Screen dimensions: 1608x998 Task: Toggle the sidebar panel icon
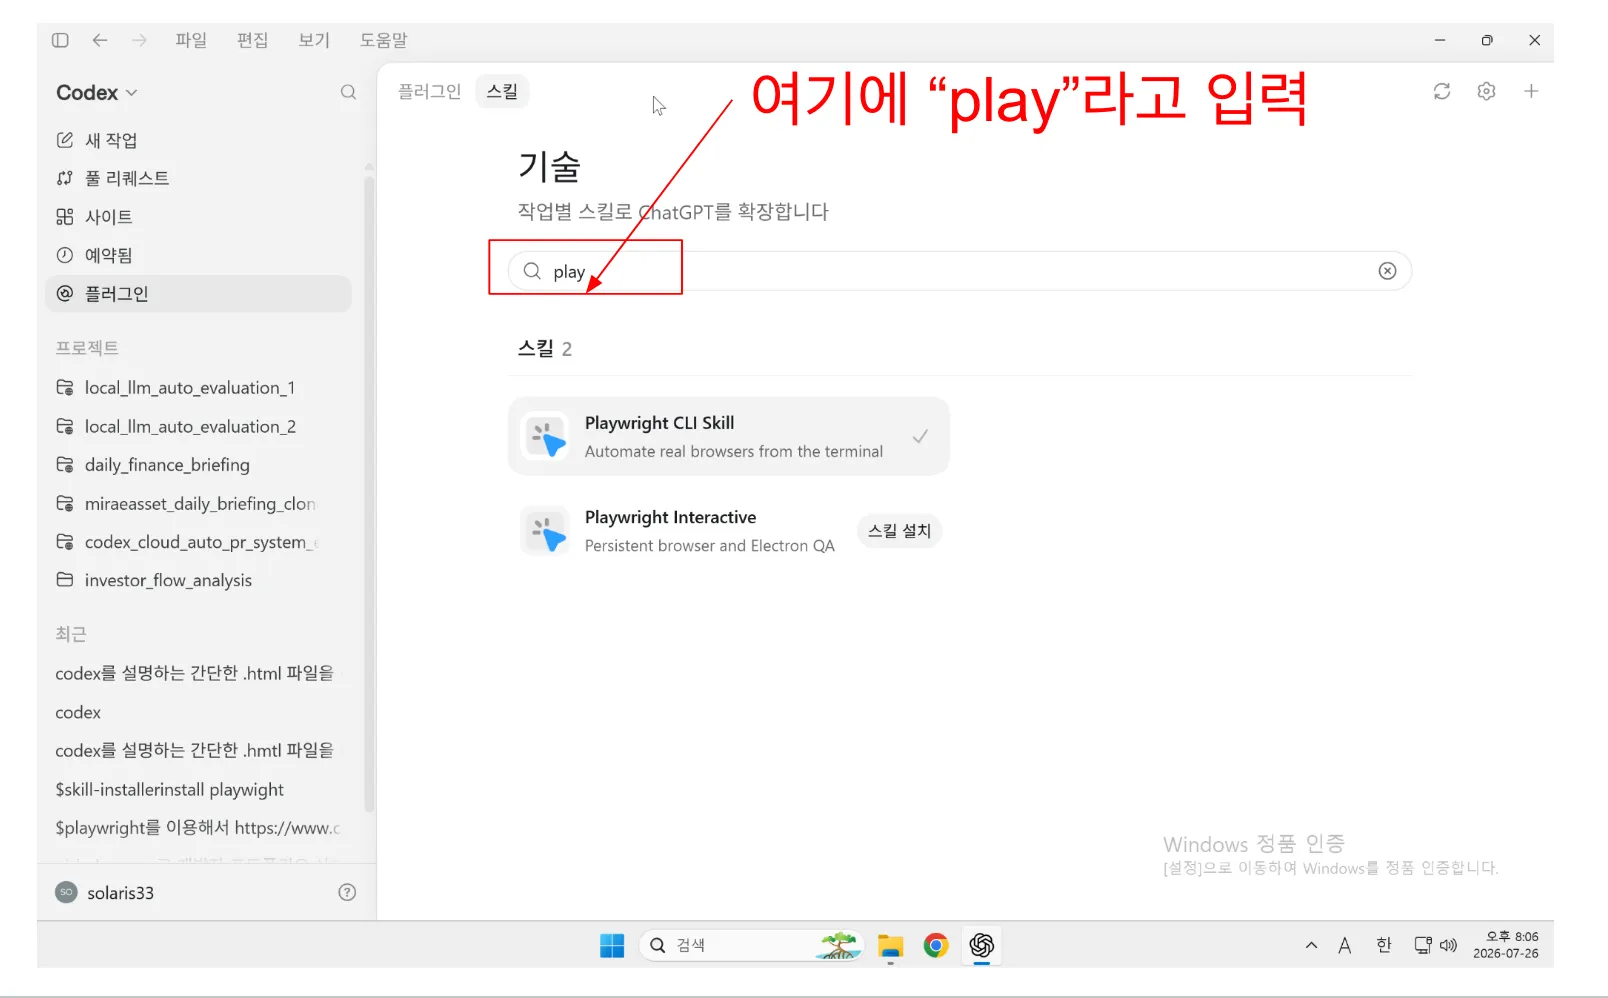60,40
